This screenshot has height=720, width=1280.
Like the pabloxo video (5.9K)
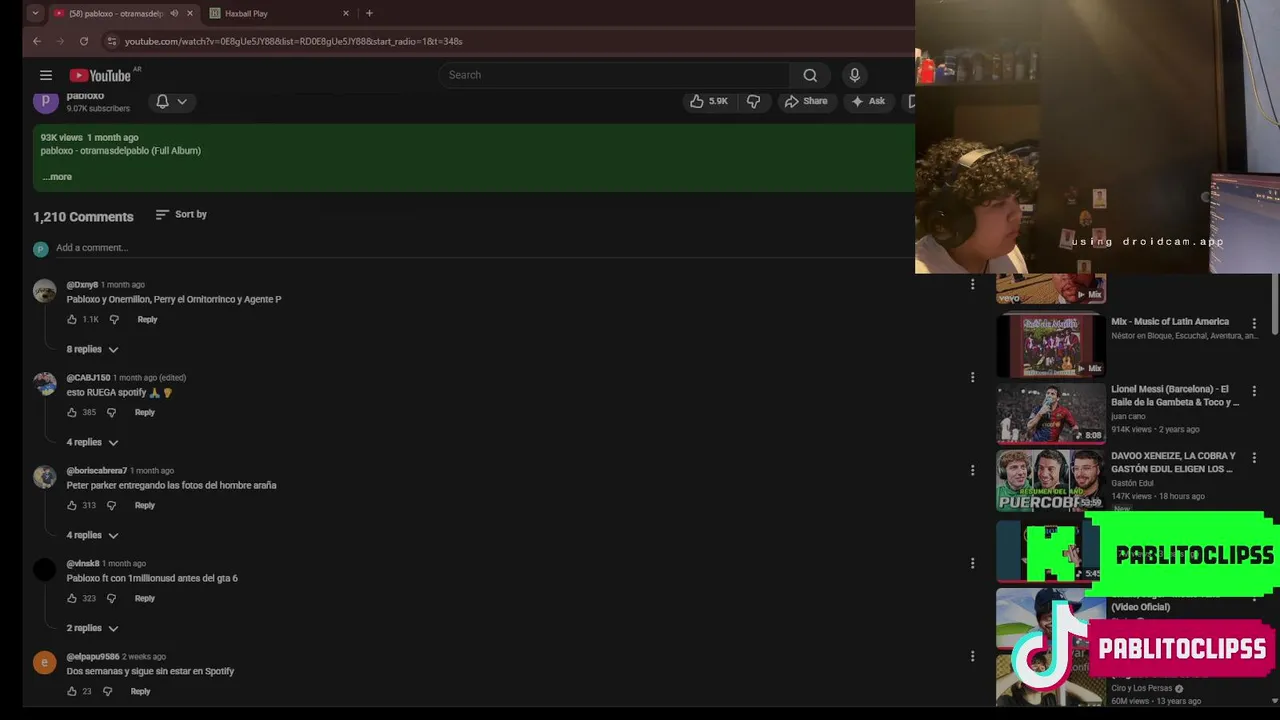(x=709, y=101)
